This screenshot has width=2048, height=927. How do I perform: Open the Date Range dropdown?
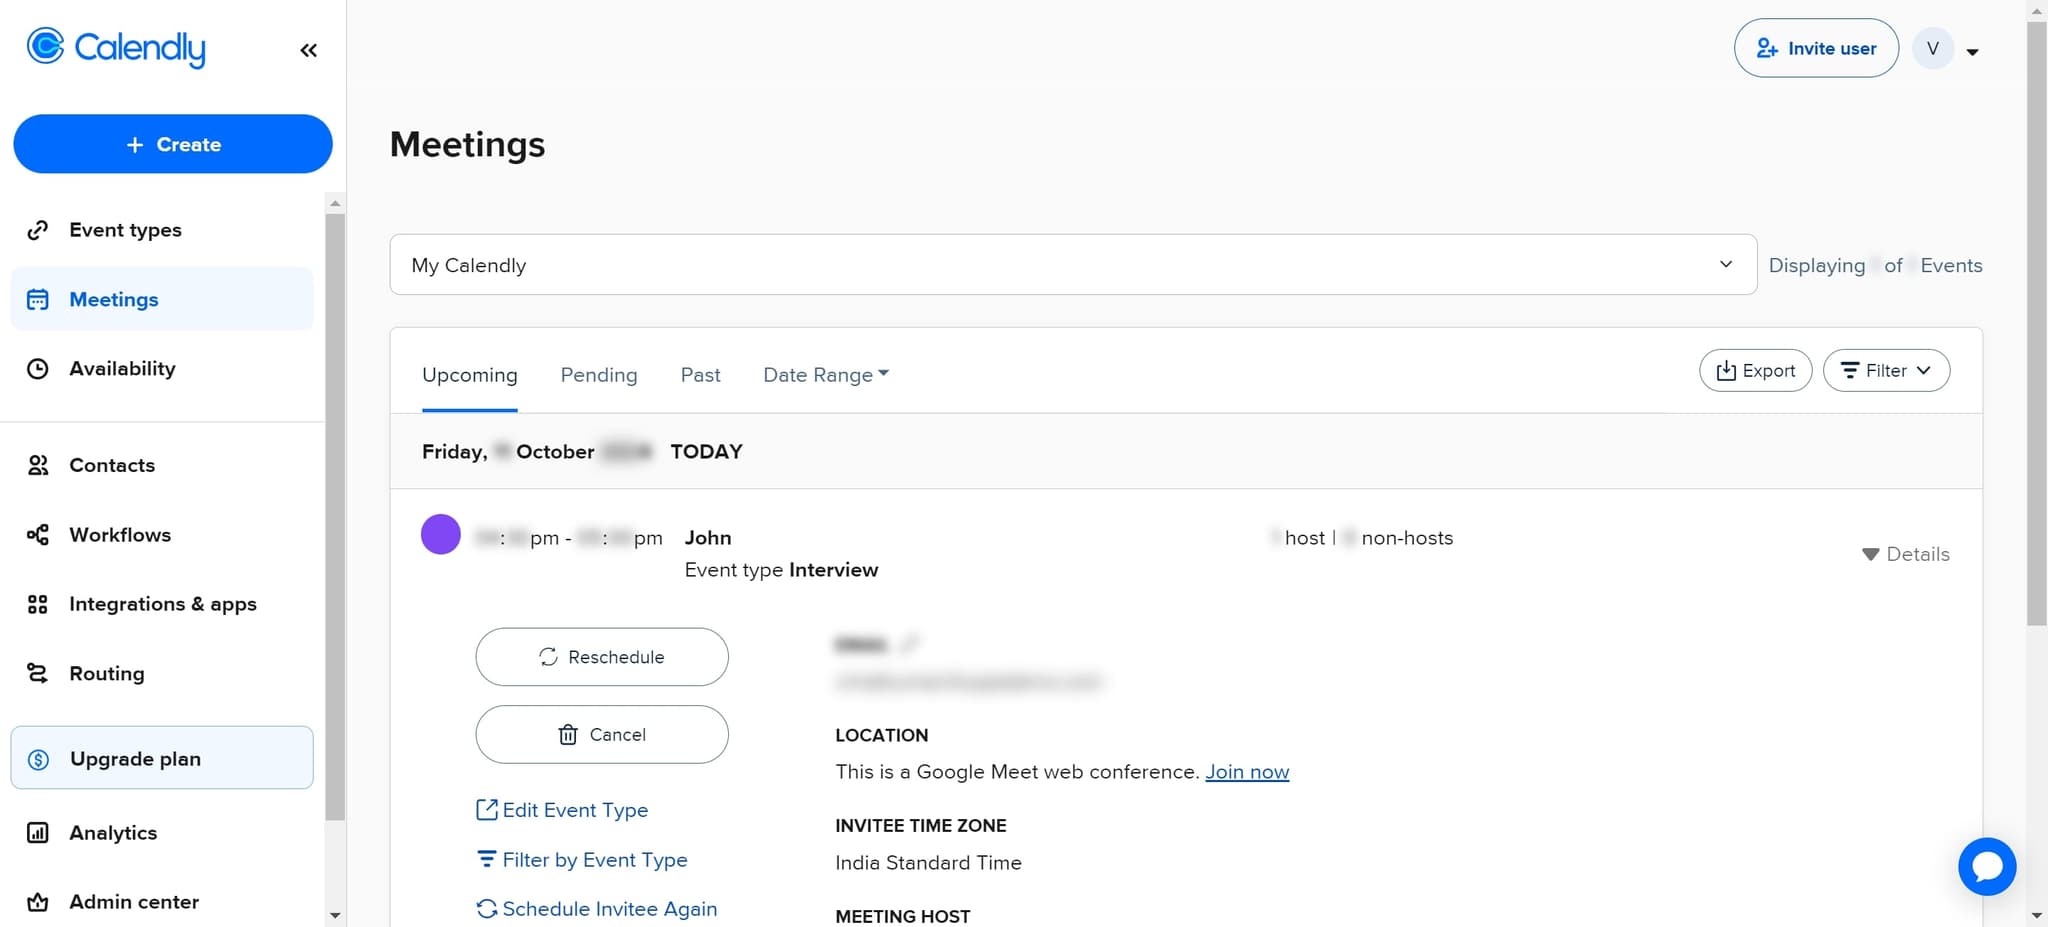(x=825, y=375)
